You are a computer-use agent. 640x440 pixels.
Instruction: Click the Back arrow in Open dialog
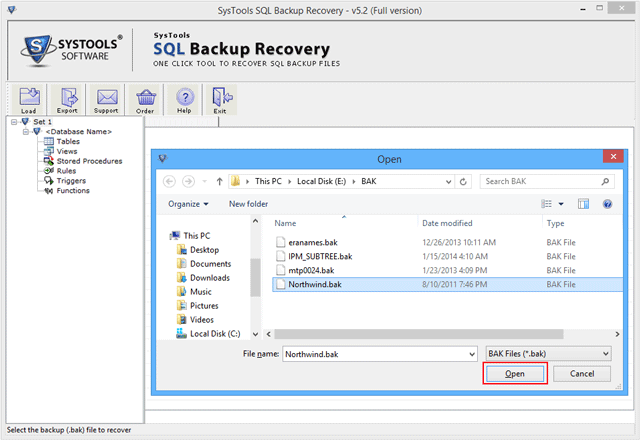(x=169, y=181)
